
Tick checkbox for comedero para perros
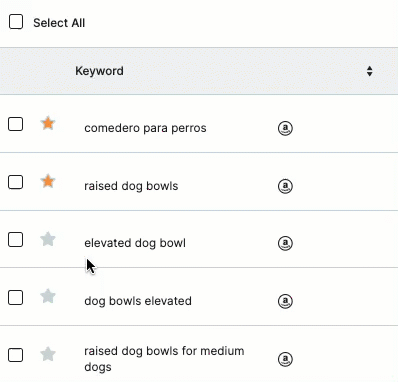pyautogui.click(x=15, y=124)
